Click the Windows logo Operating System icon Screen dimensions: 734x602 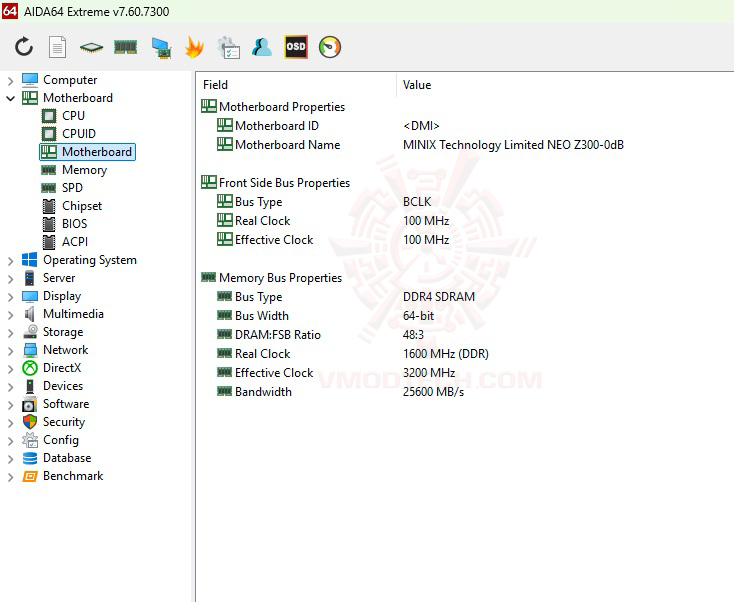30,260
